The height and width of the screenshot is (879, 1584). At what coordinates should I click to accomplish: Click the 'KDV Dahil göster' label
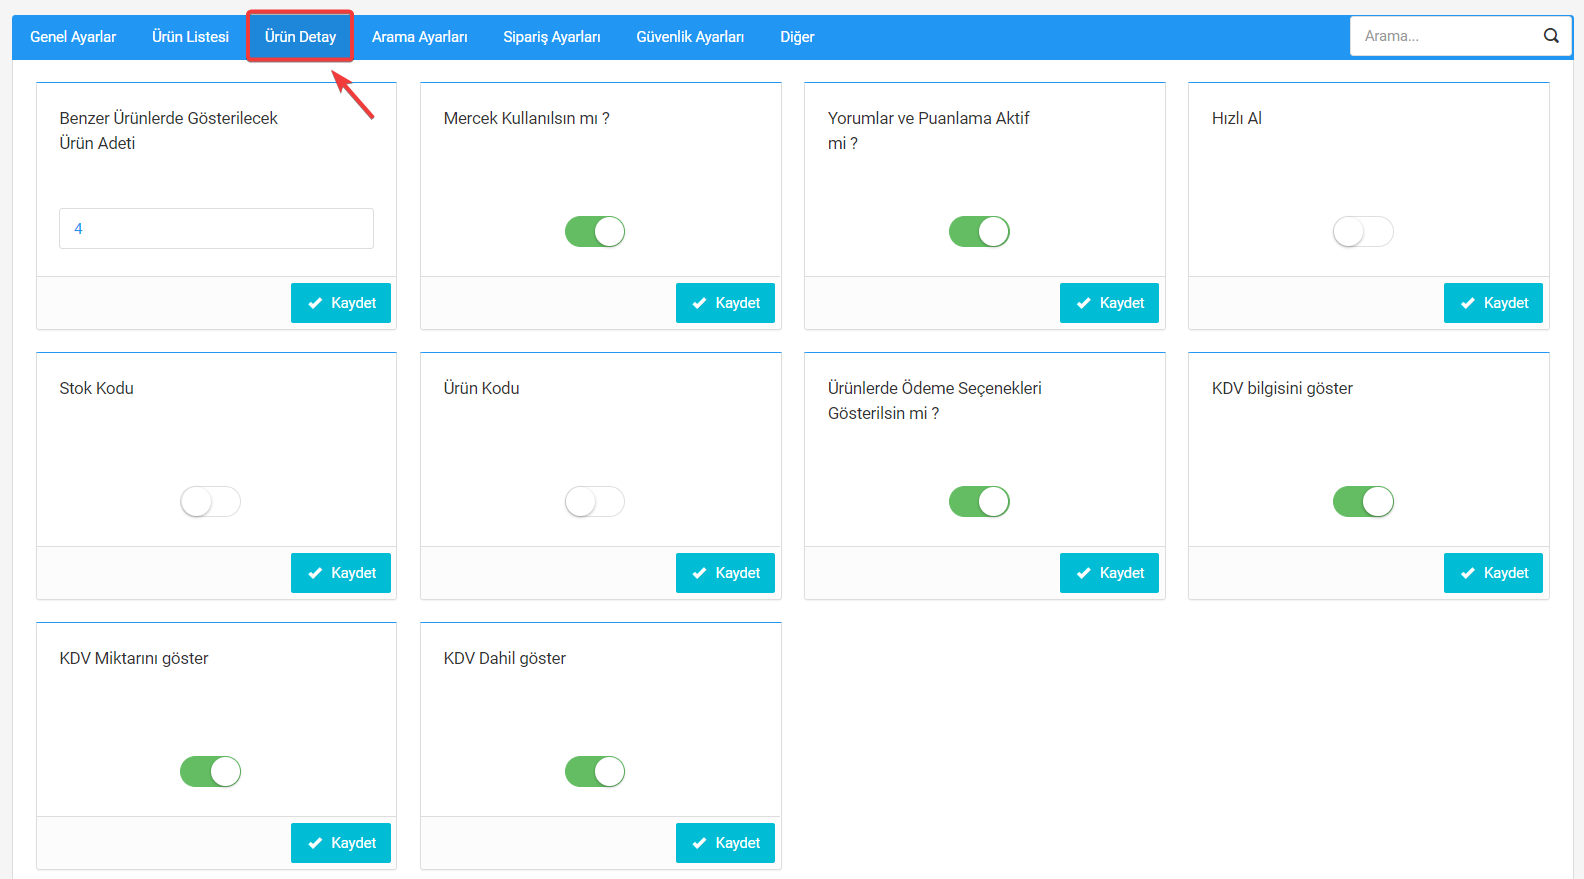[505, 658]
